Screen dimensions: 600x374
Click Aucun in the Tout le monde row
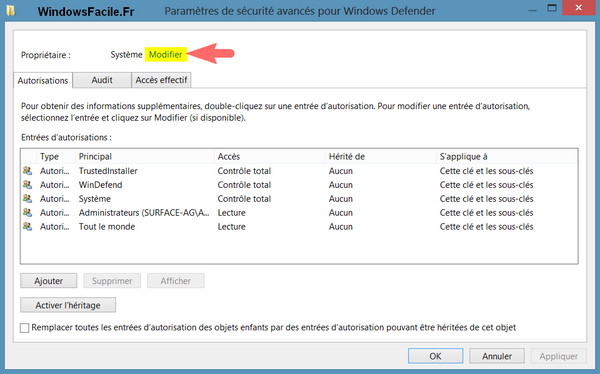(341, 227)
